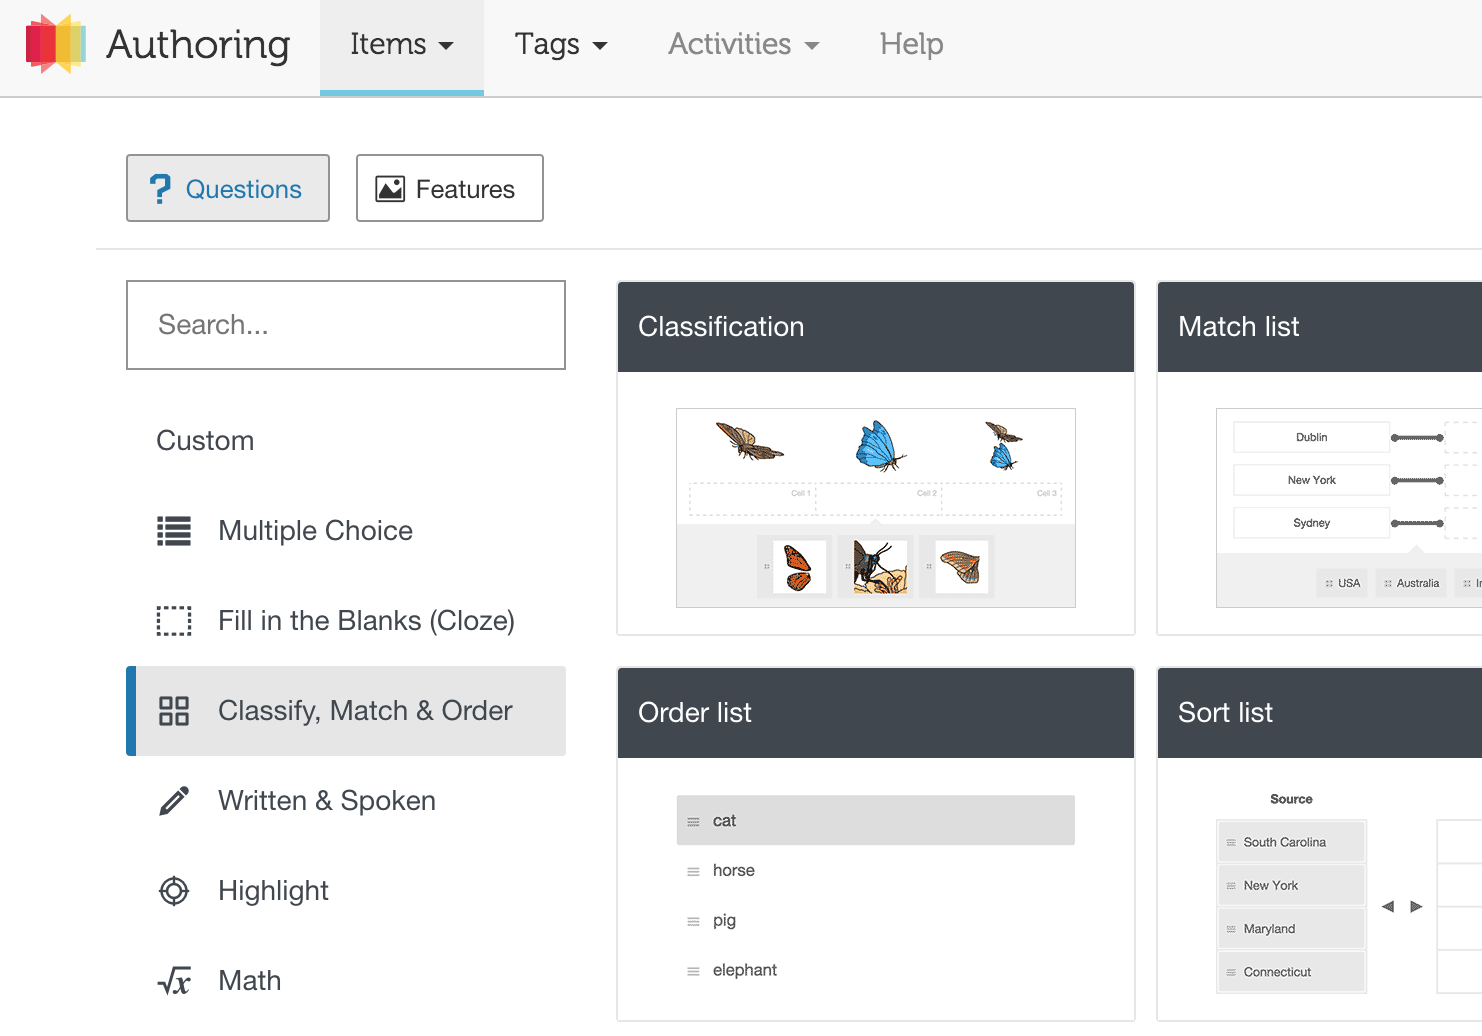Select the Highlight category
The height and width of the screenshot is (1036, 1482).
[346, 891]
